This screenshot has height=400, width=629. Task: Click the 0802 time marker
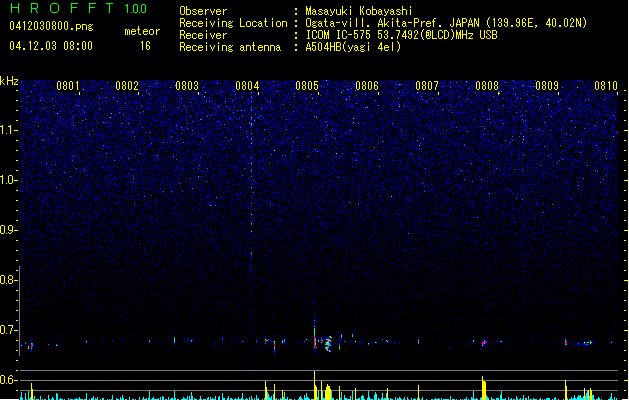127,86
